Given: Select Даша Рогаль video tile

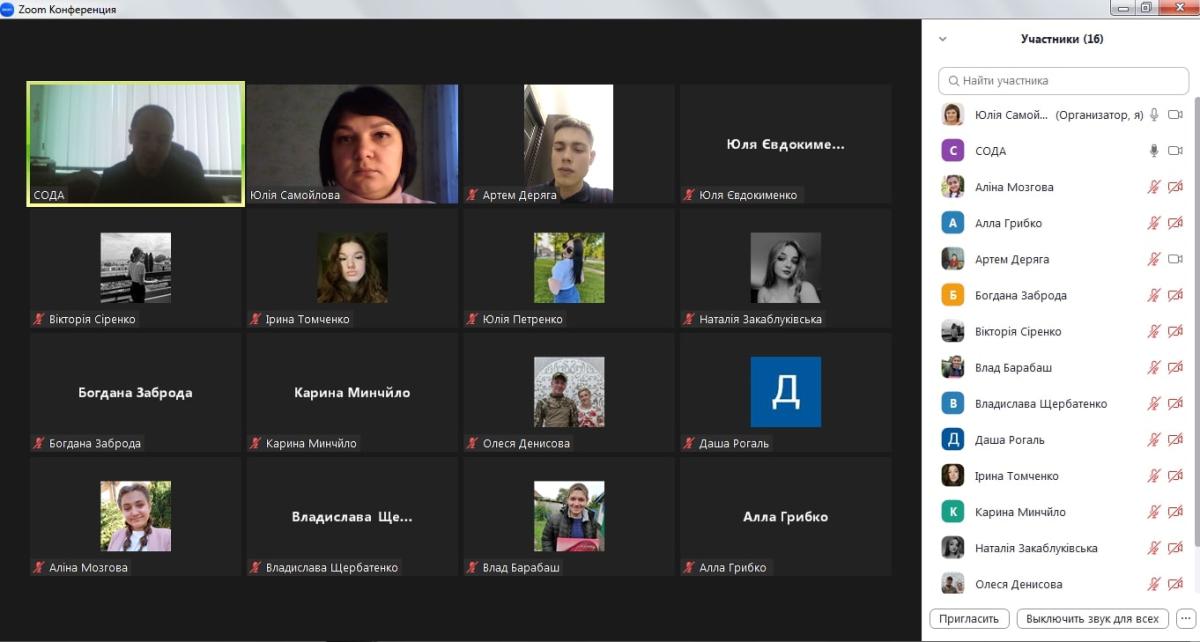Looking at the screenshot, I should 785,392.
